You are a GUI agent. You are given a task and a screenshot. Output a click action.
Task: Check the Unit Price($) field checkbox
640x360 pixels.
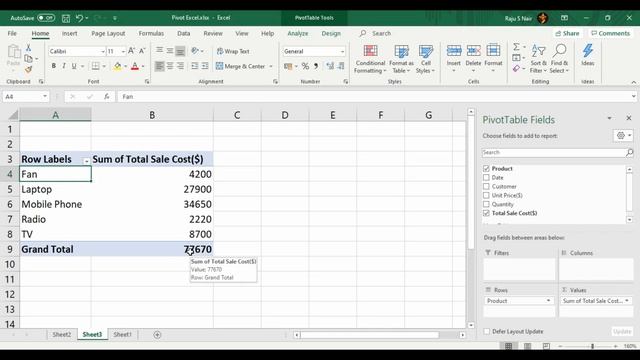pos(486,196)
